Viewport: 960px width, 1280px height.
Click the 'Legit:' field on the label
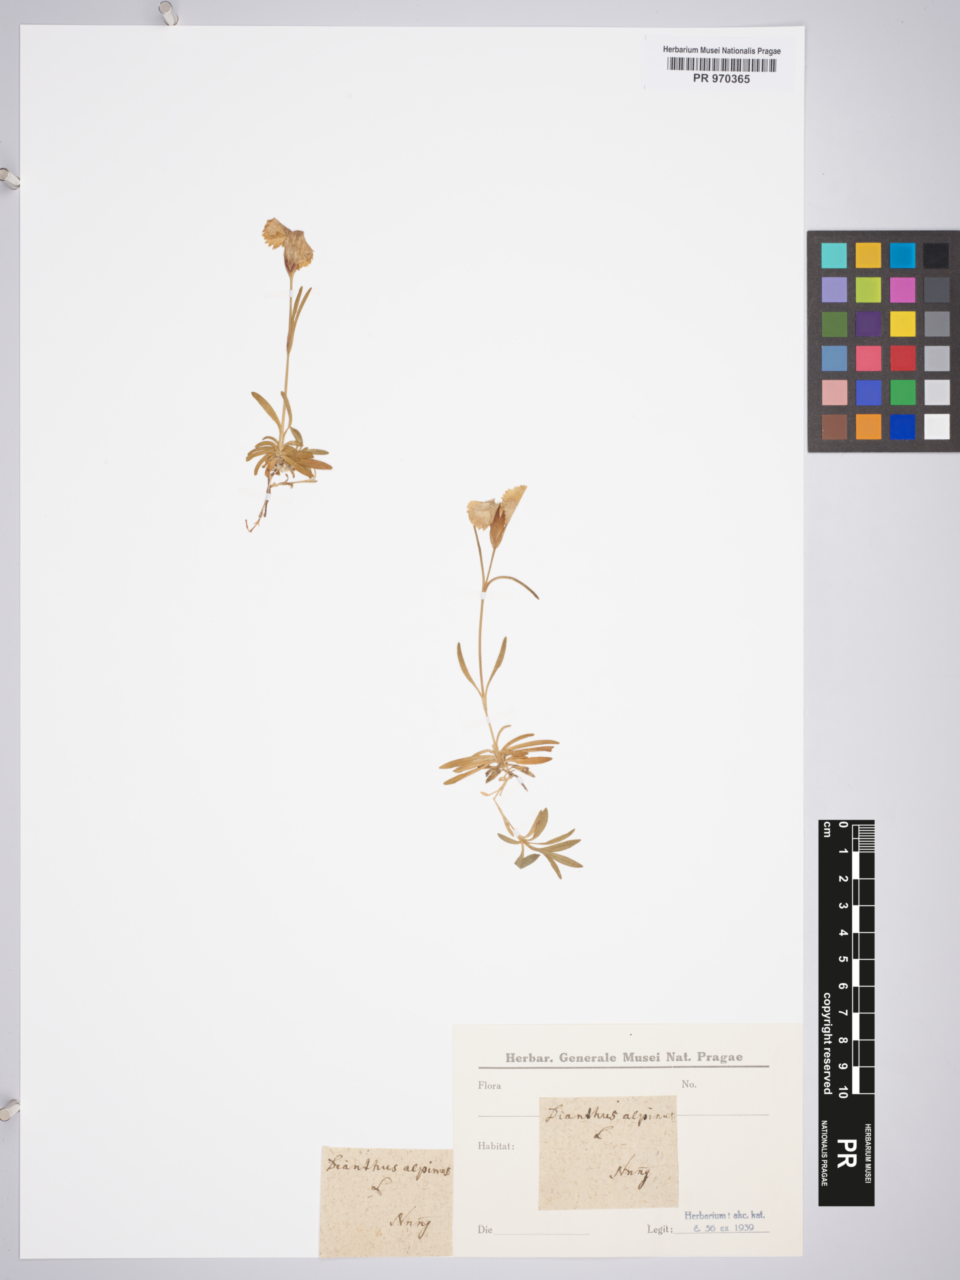click(x=659, y=1229)
